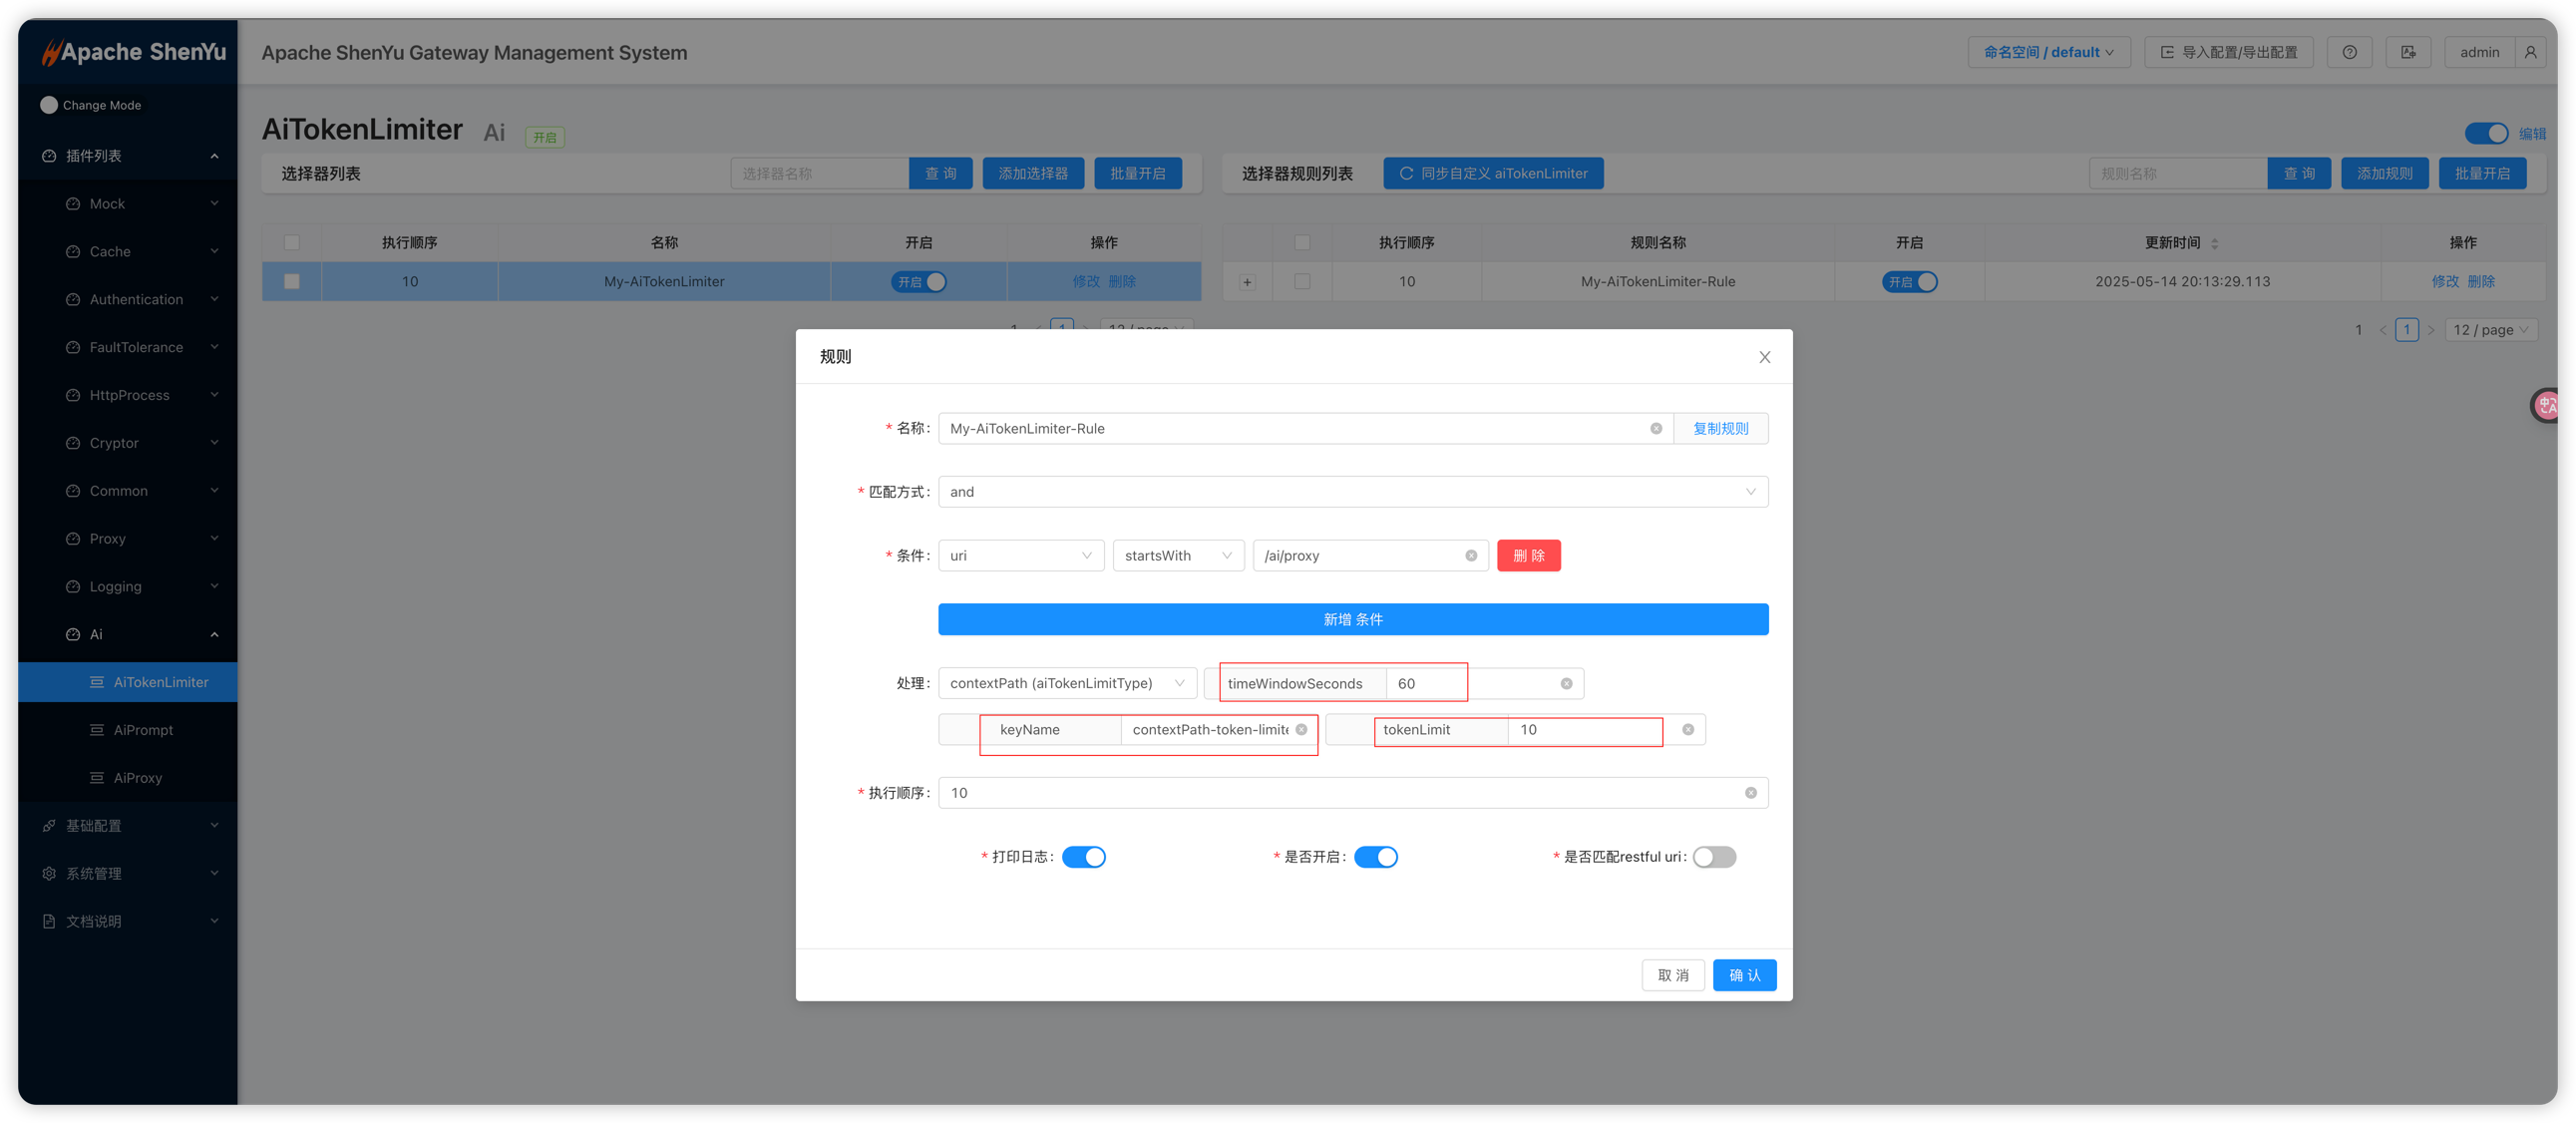This screenshot has width=2576, height=1123.
Task: Click the confirm button in dialog
Action: pyautogui.click(x=1744, y=975)
